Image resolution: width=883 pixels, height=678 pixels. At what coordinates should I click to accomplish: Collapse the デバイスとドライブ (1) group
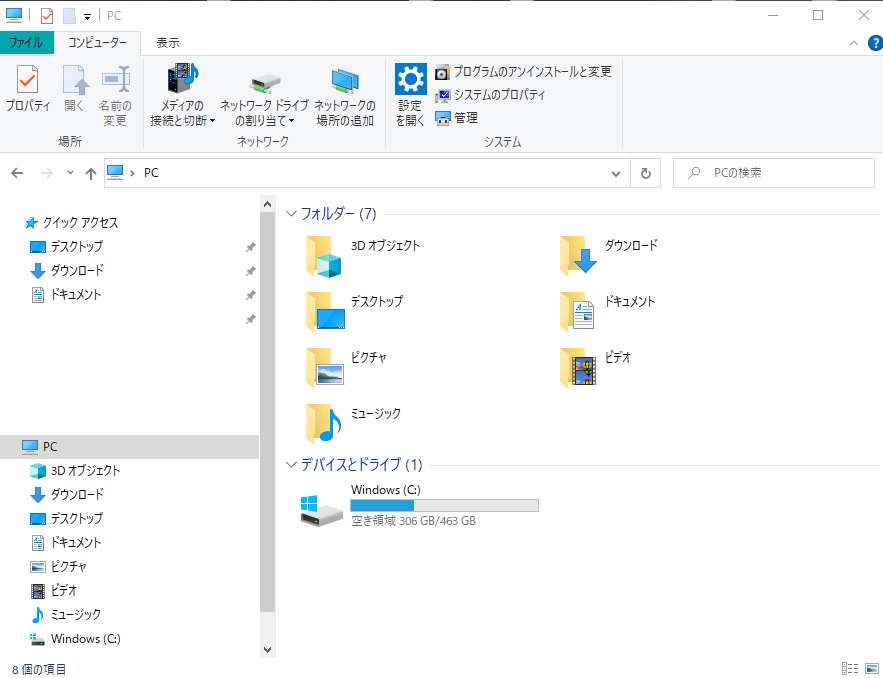click(291, 465)
